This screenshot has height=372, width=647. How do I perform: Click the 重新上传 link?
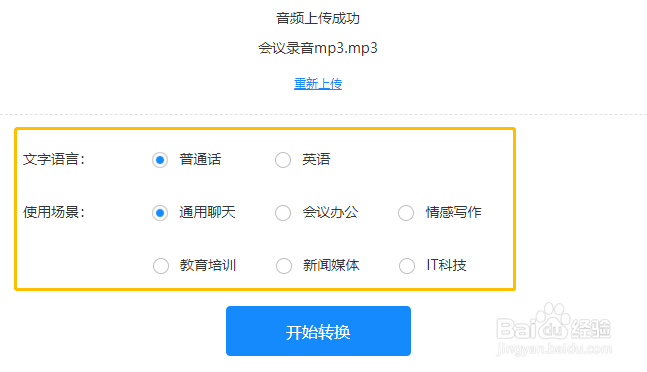coord(318,84)
